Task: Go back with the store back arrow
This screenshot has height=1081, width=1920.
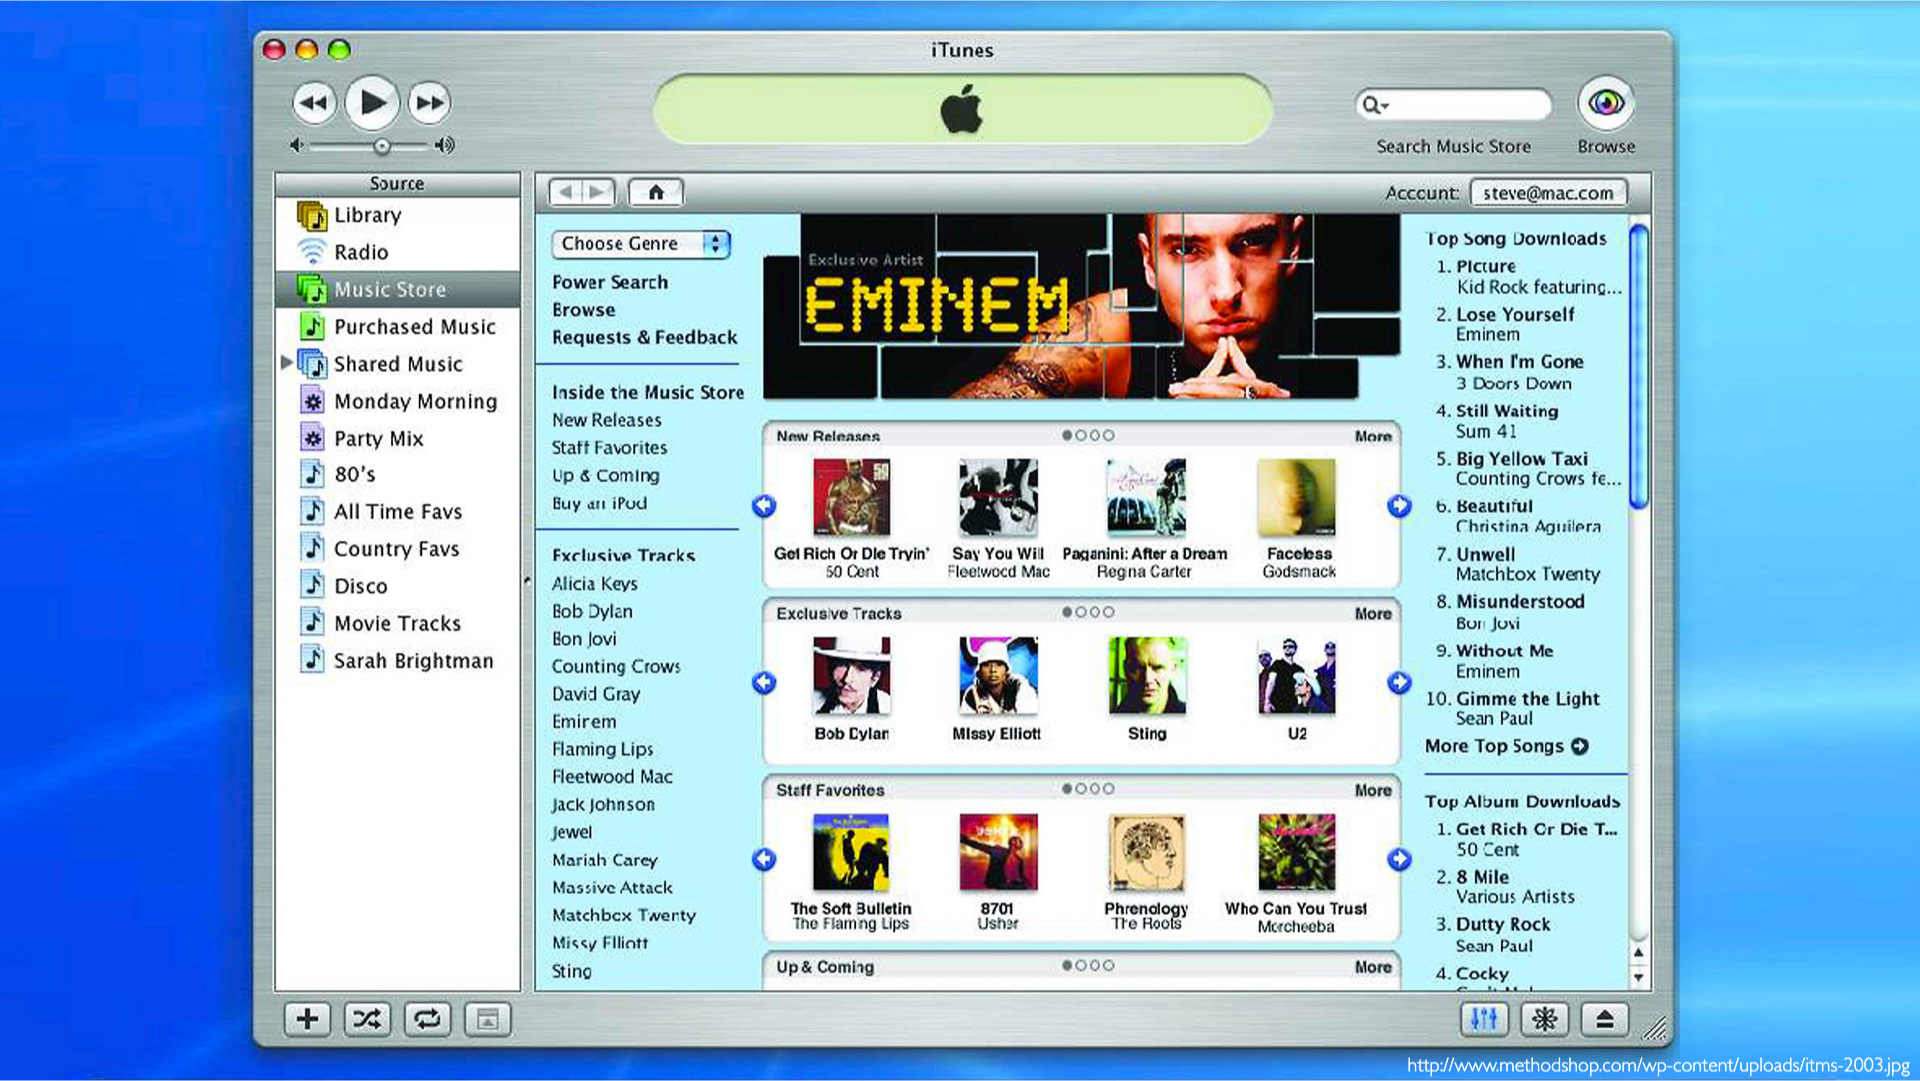Action: (565, 191)
